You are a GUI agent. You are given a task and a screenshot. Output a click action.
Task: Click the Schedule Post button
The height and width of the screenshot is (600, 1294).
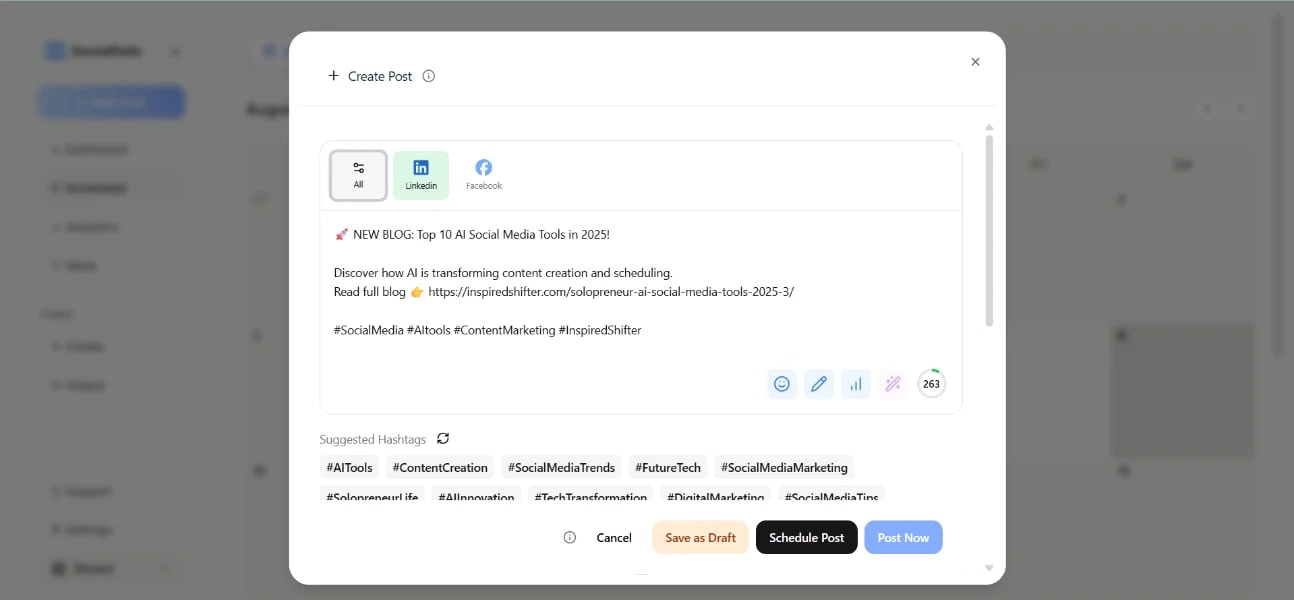pyautogui.click(x=806, y=537)
